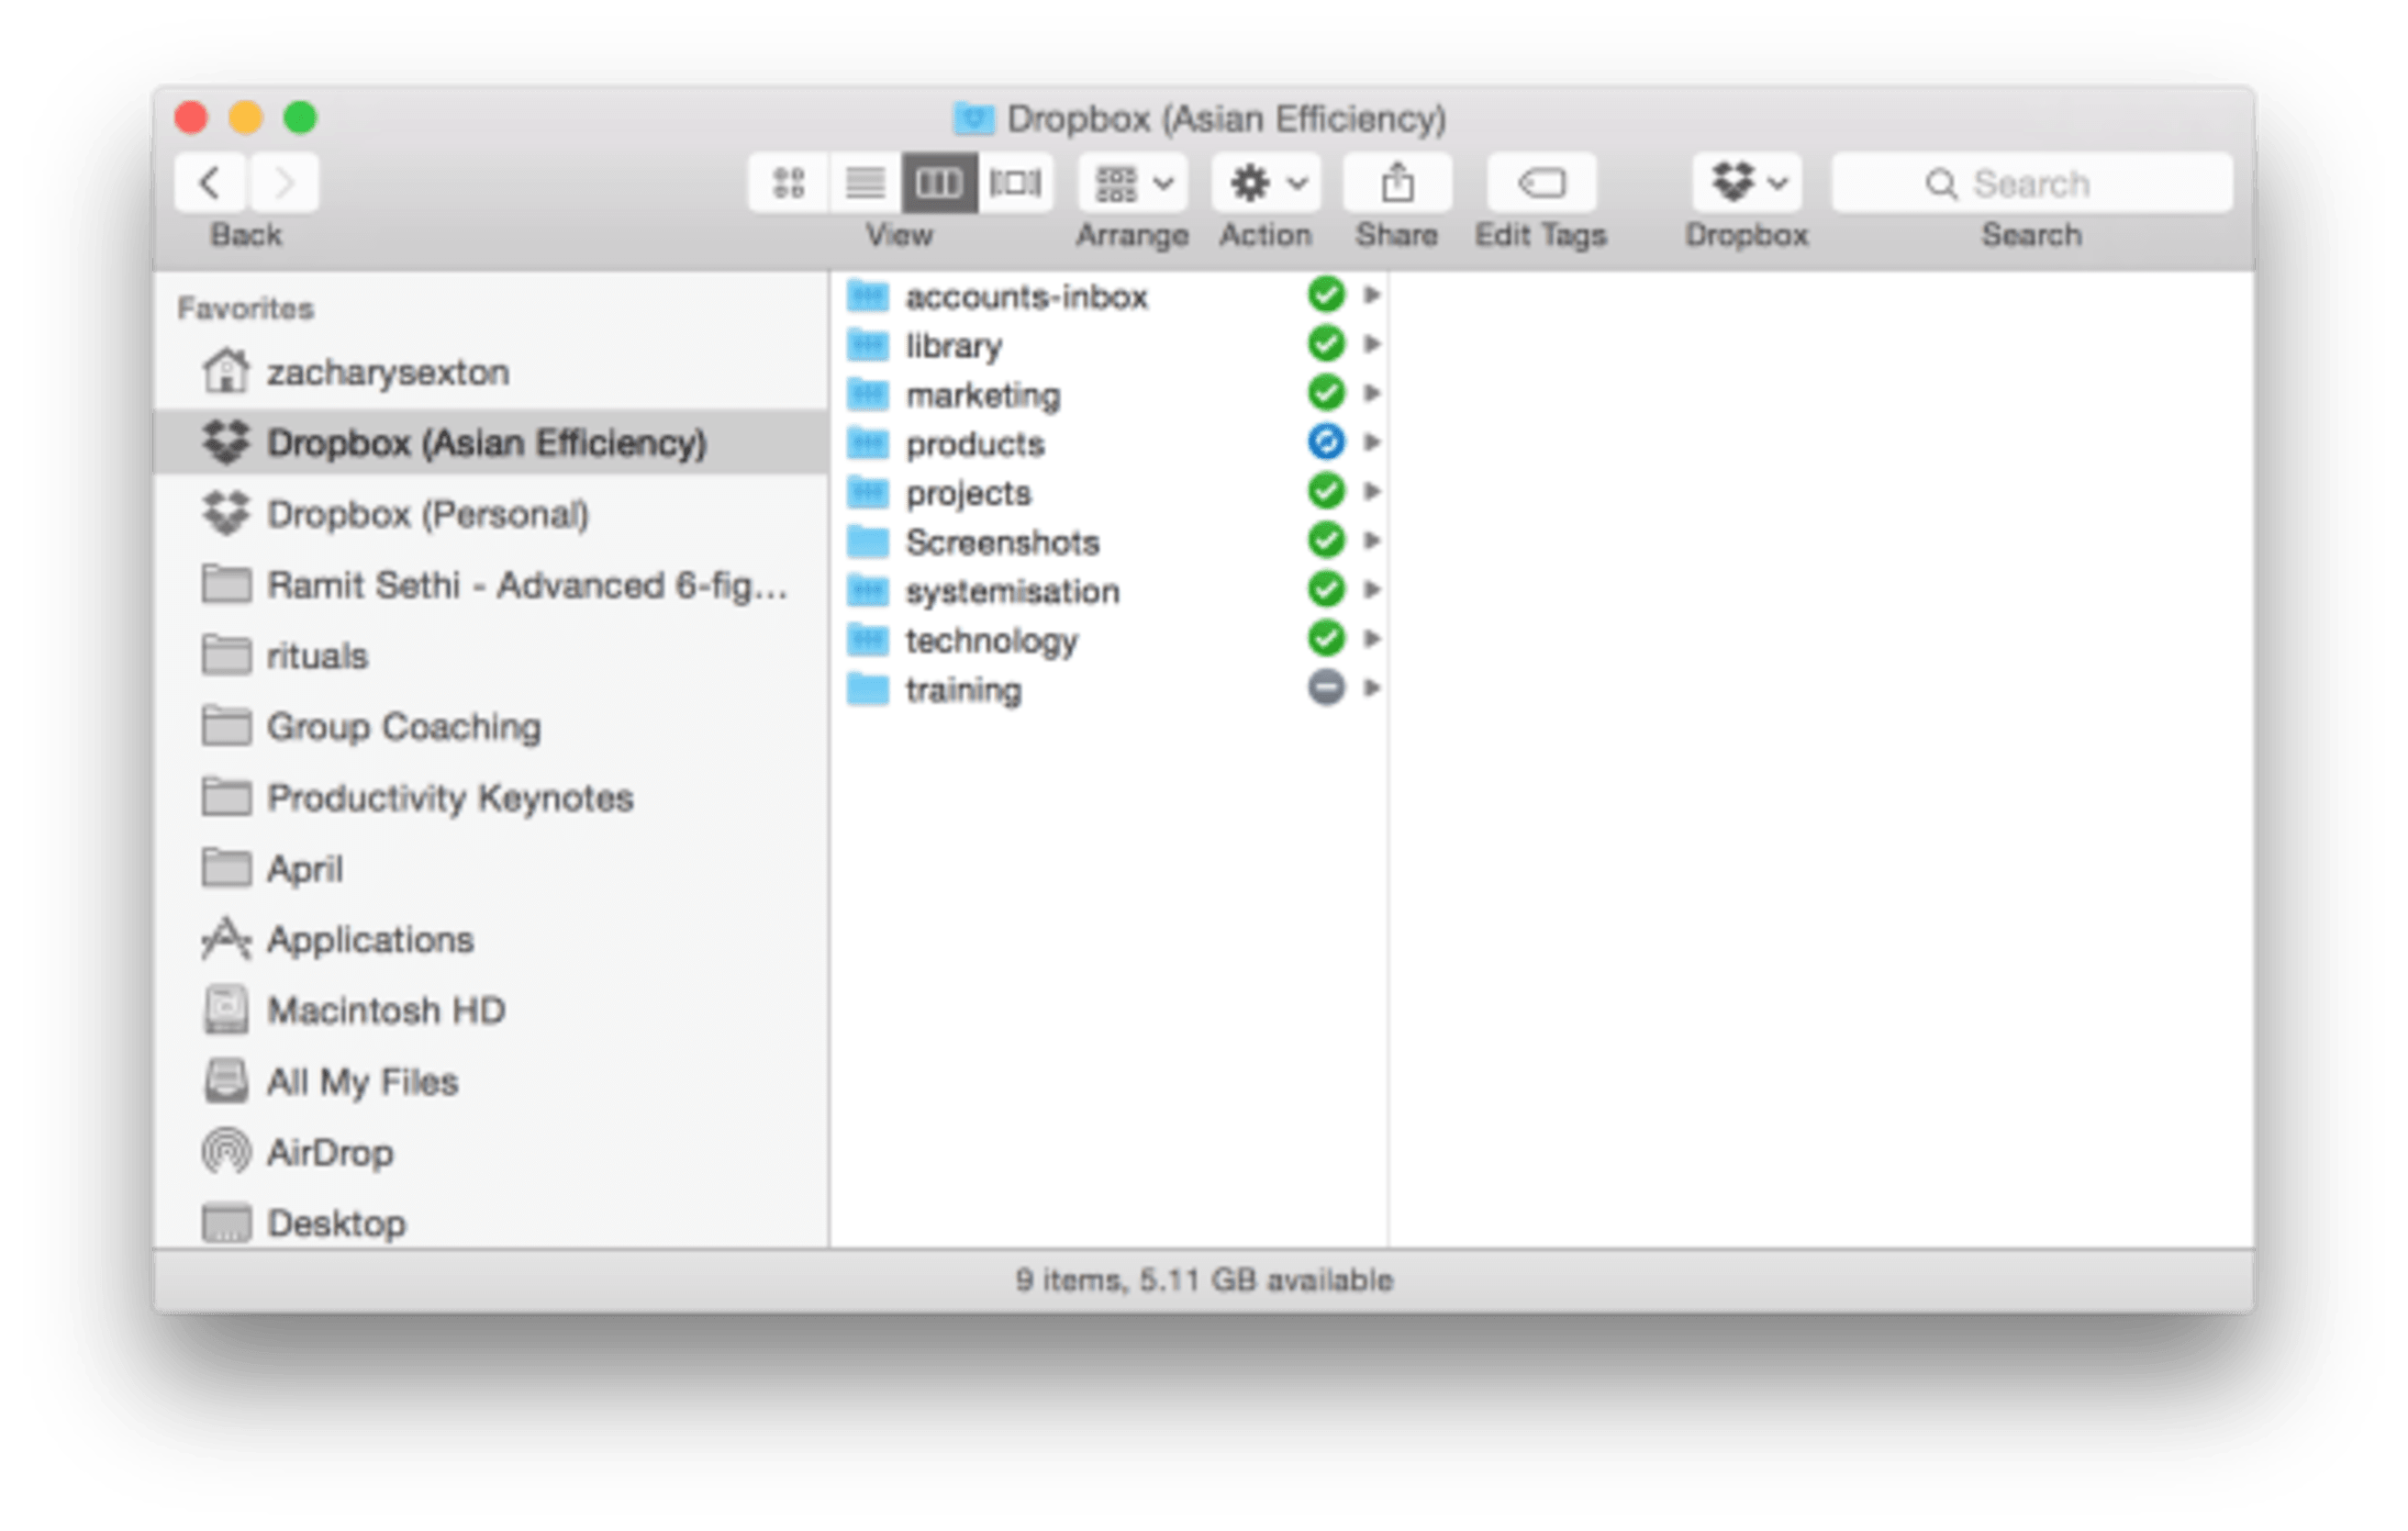Expand the marketing folder disclosure arrow

tap(1374, 393)
